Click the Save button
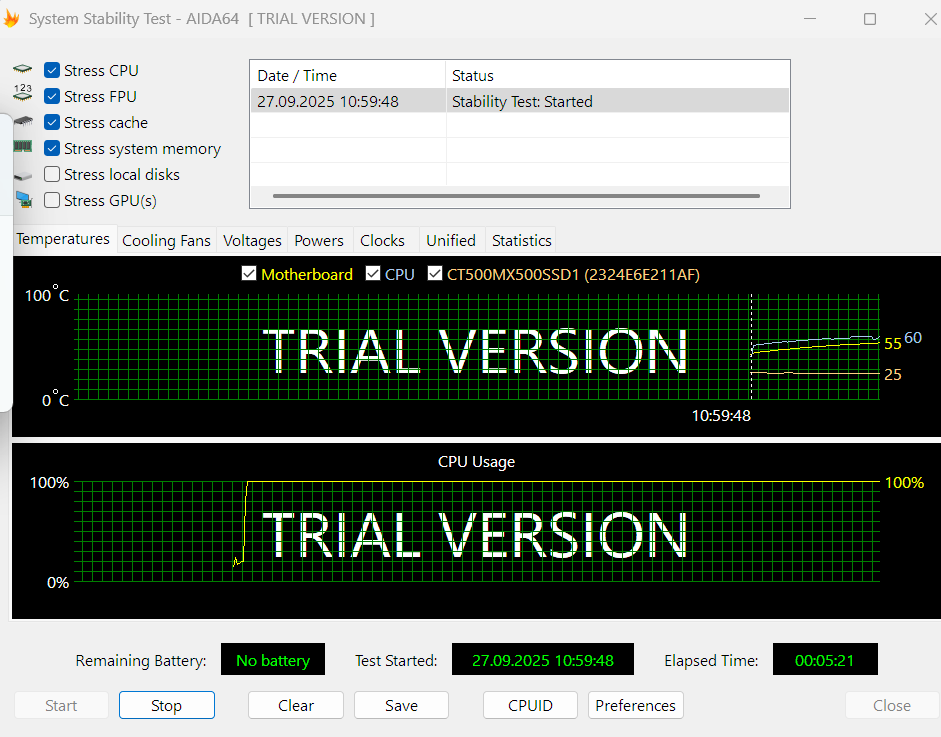The height and width of the screenshot is (737, 941). tap(401, 705)
